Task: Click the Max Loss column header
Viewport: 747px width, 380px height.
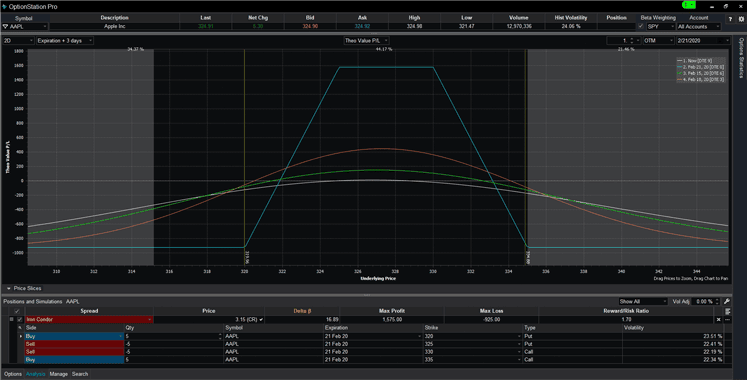Action: click(x=491, y=311)
